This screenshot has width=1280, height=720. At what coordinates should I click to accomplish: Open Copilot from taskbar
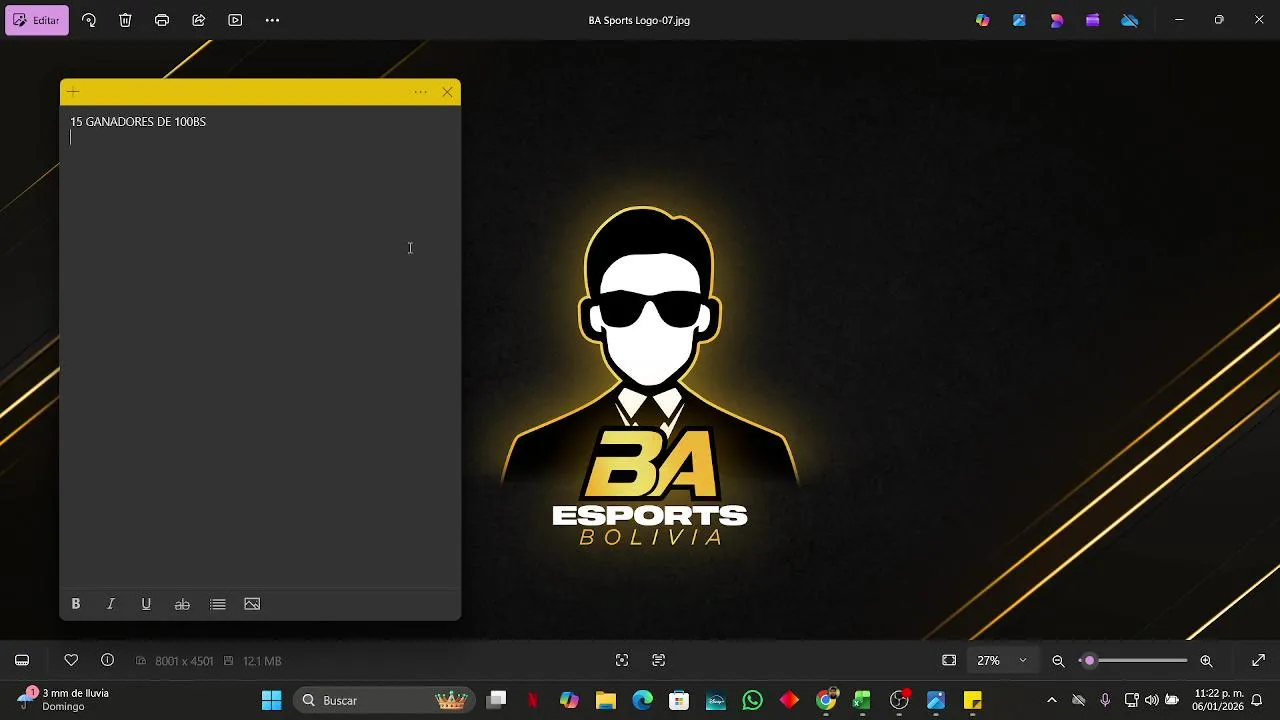coord(569,700)
